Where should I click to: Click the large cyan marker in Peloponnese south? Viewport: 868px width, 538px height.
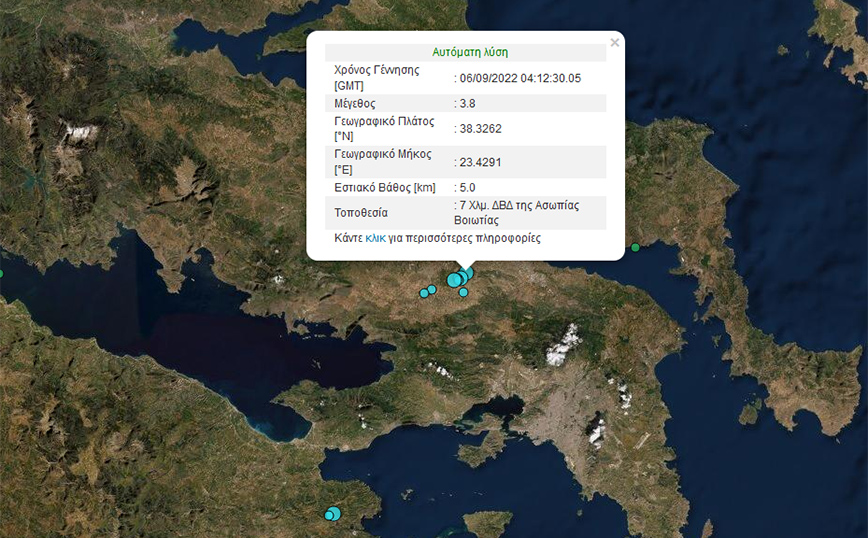(x=333, y=514)
